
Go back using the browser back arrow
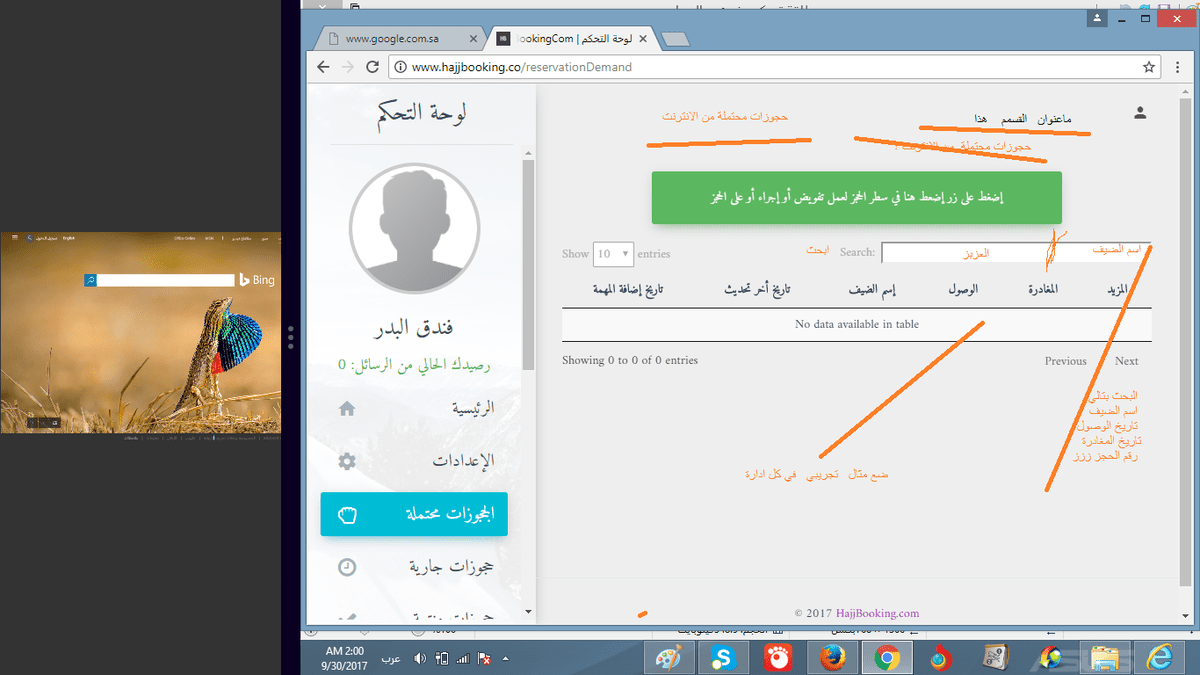pyautogui.click(x=321, y=66)
